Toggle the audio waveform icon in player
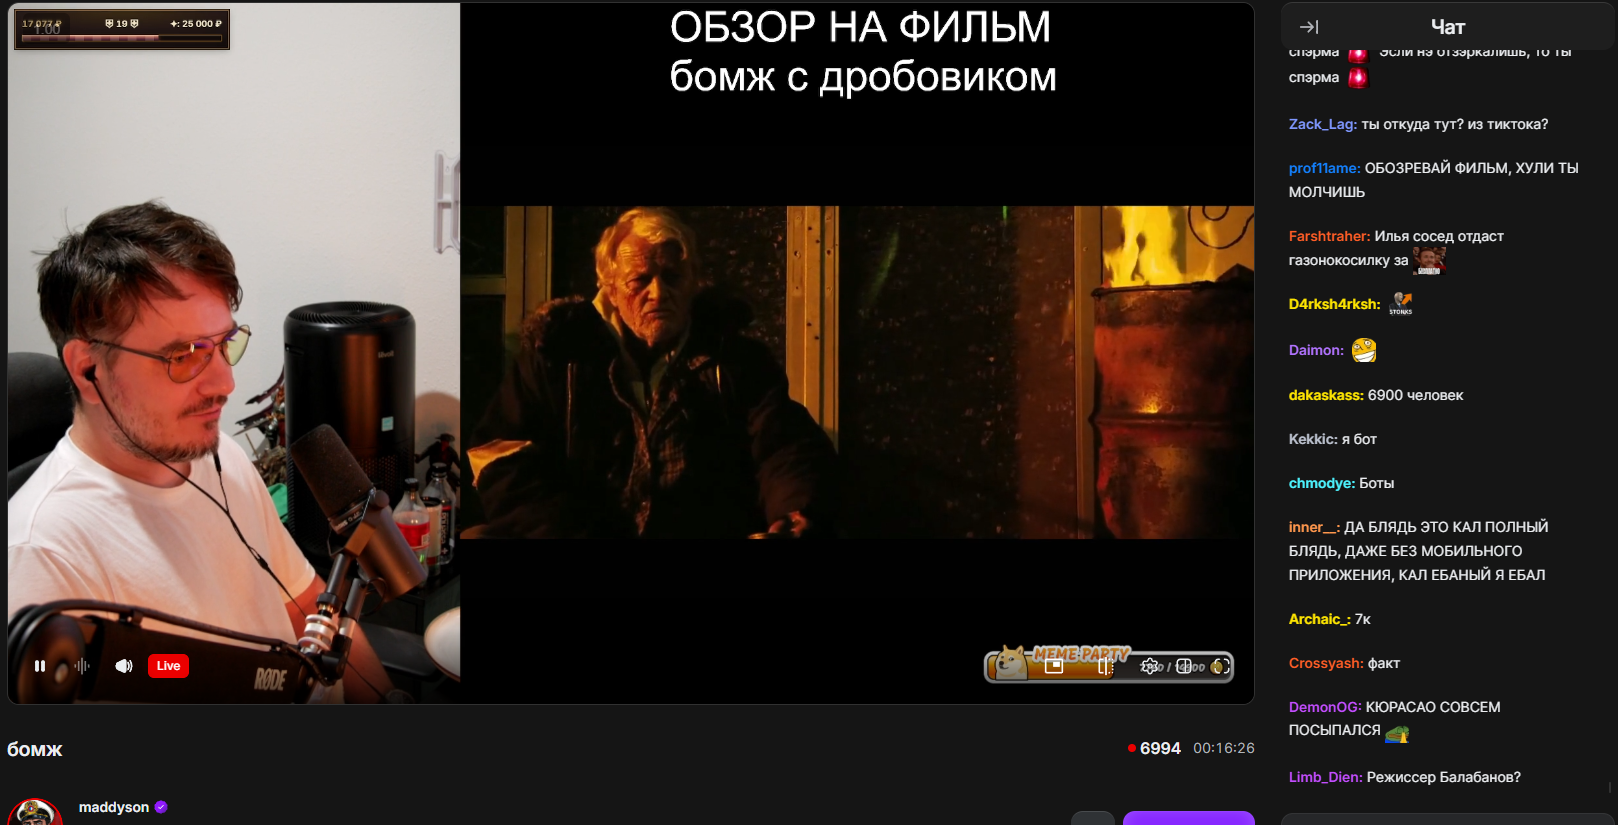1618x825 pixels. (x=82, y=666)
